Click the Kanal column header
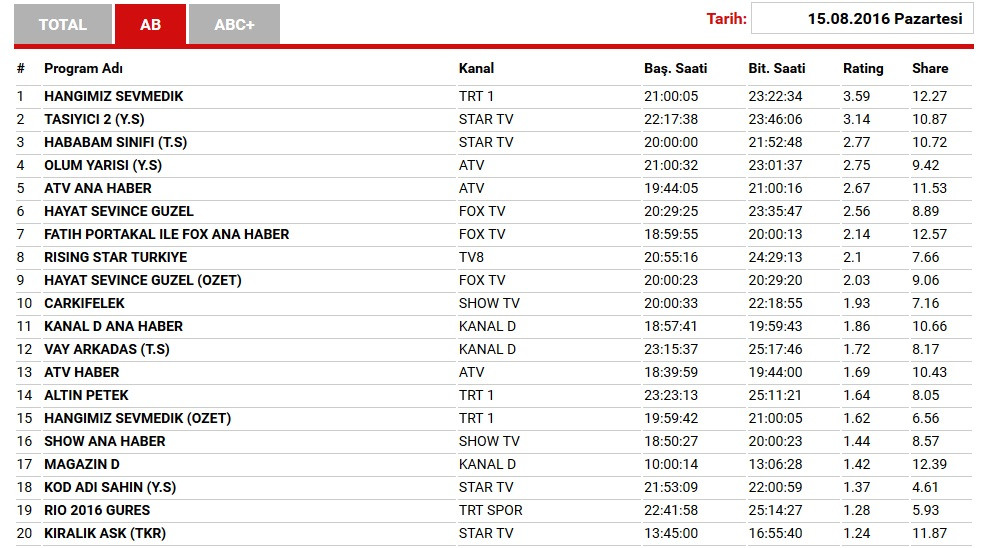988x548 pixels. [476, 68]
